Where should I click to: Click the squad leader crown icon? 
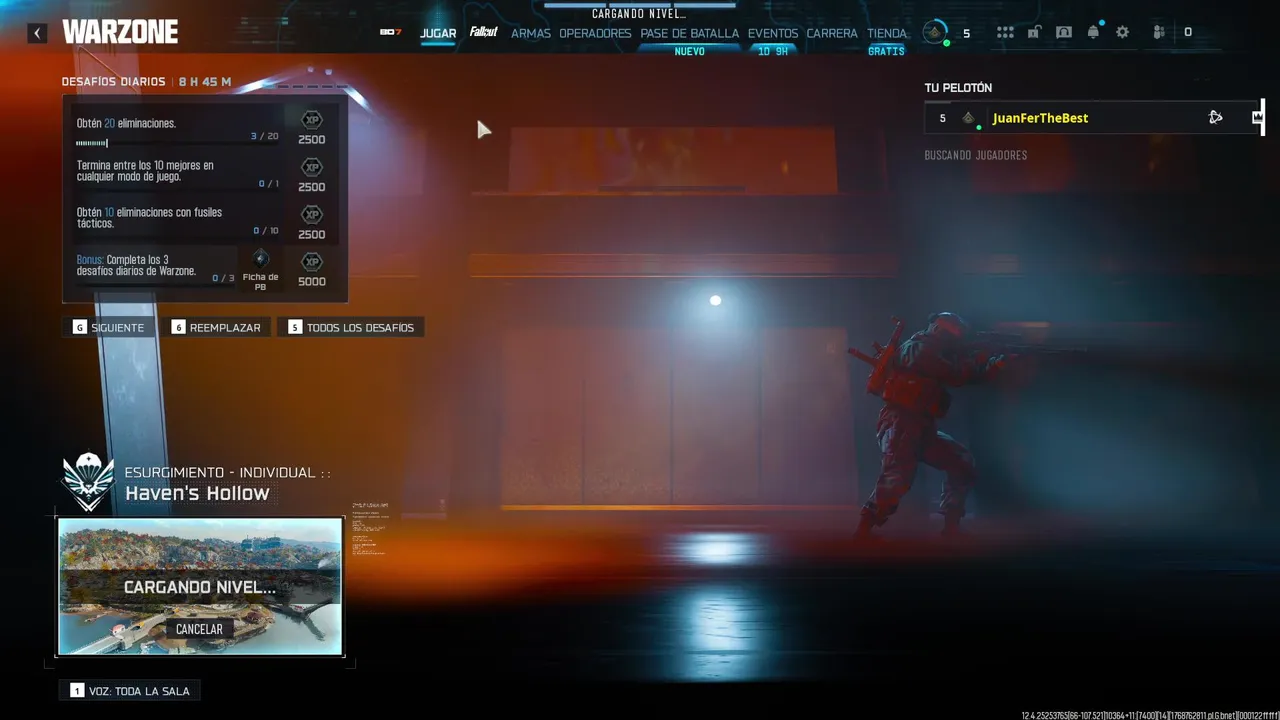click(x=1257, y=118)
